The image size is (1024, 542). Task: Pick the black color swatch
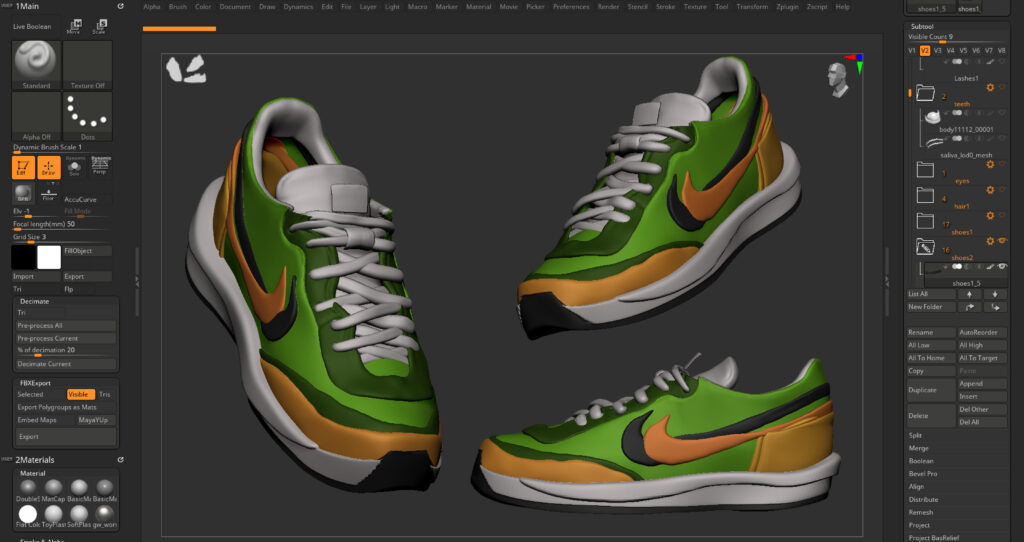coord(24,257)
